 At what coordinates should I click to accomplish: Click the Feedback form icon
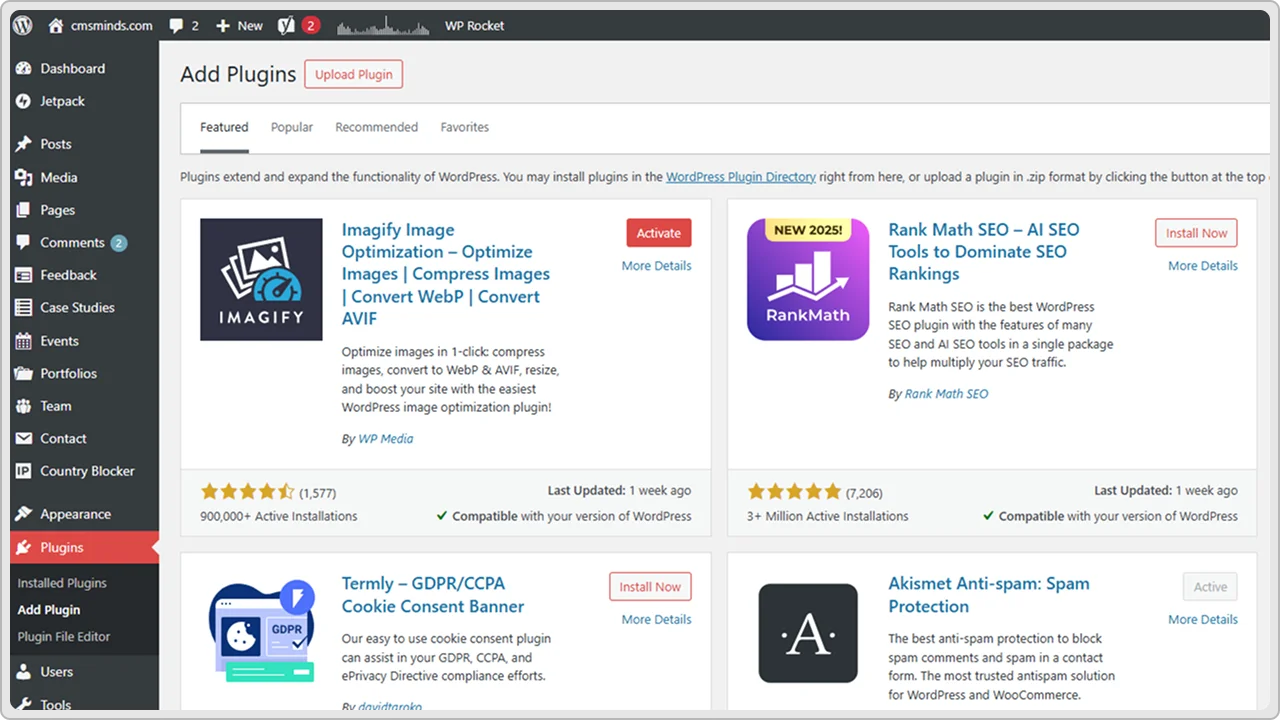click(24, 275)
